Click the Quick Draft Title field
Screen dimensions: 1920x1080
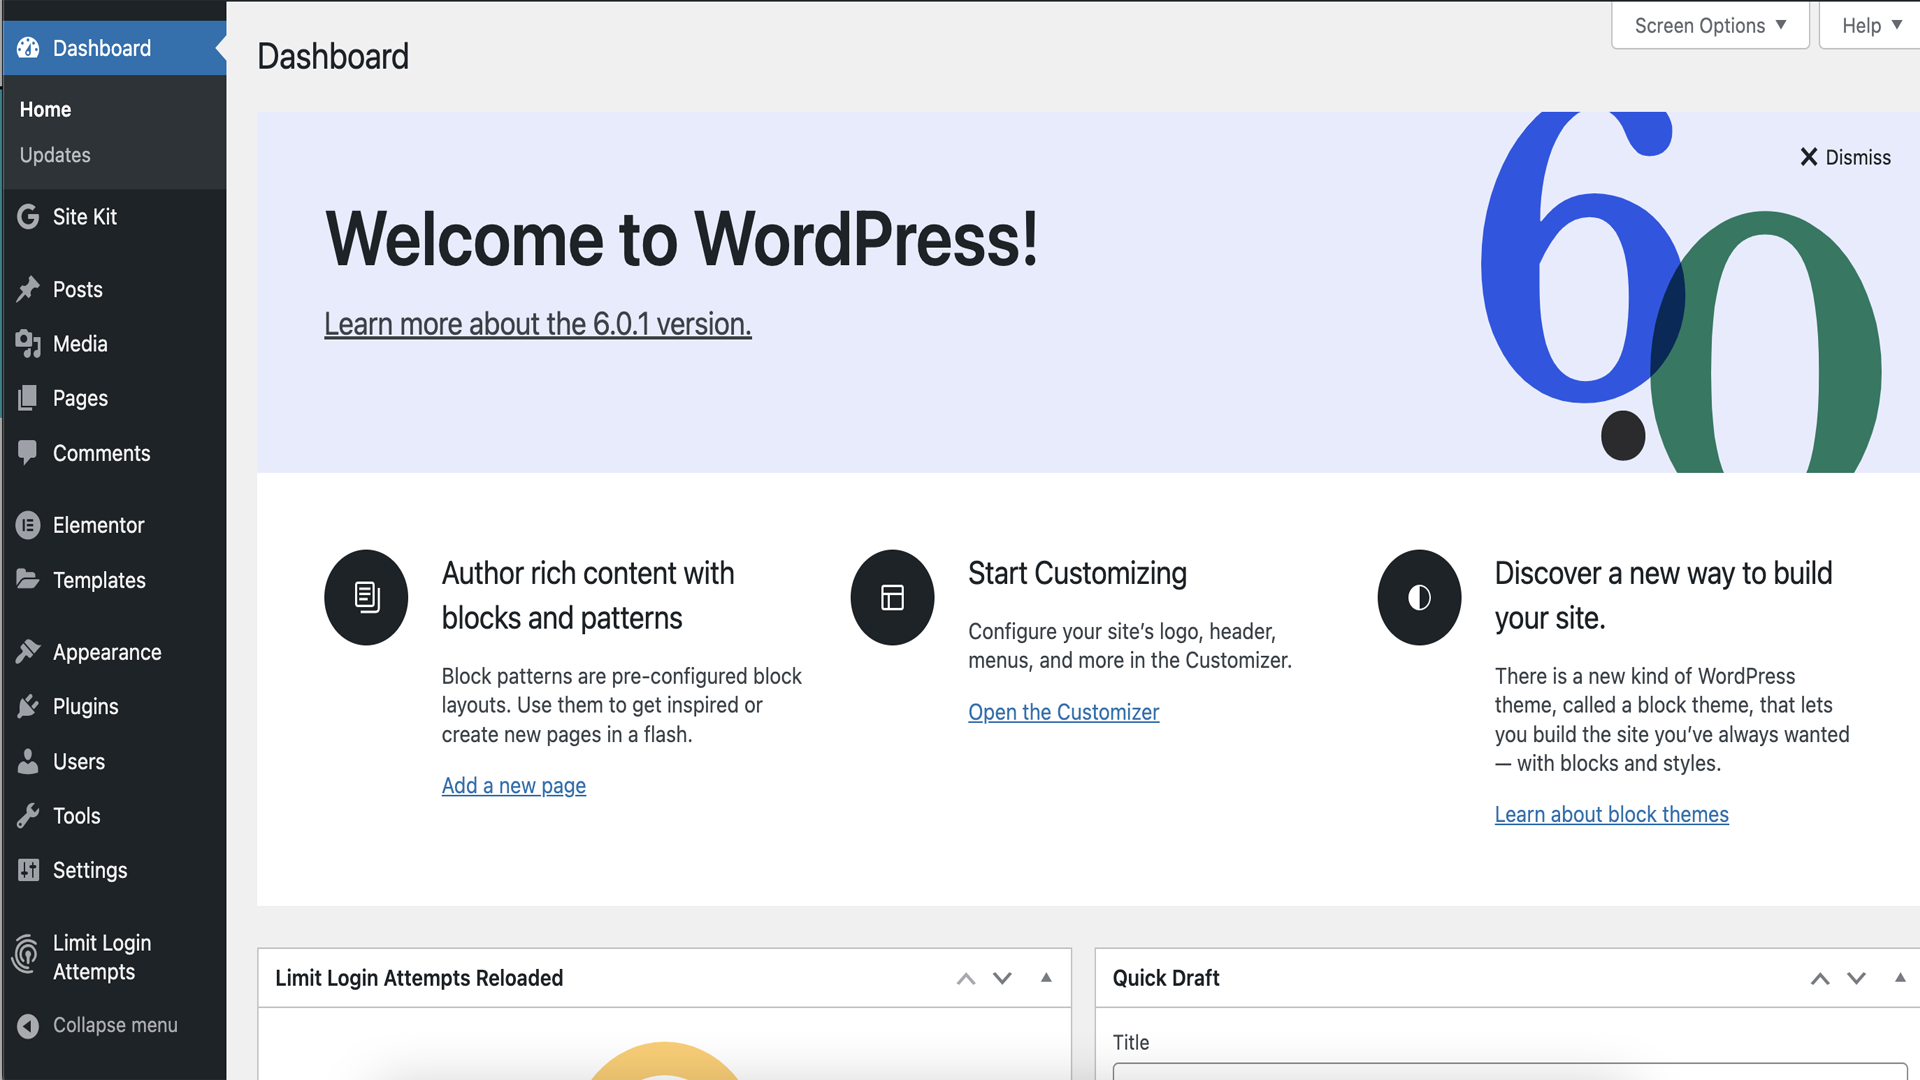point(1508,1071)
